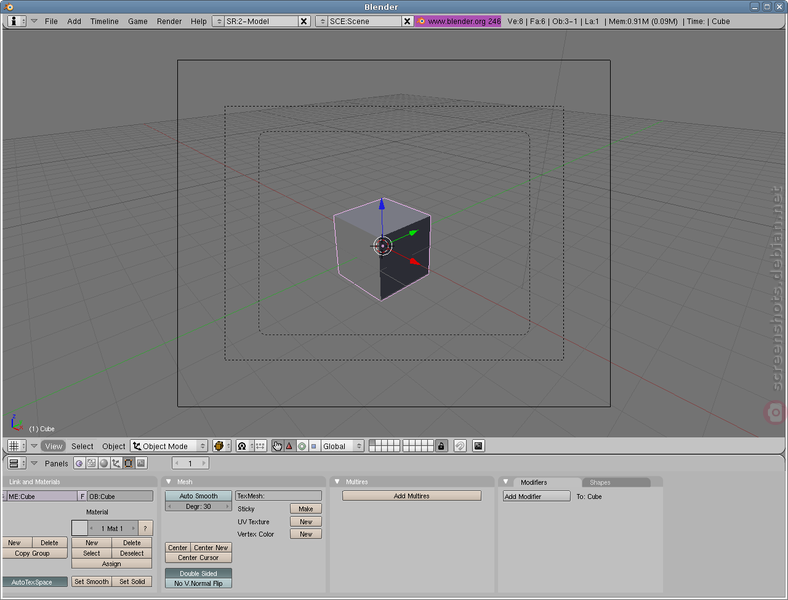Viewport: 788px width, 600px height.
Task: Open Logic context panel icon
Action: point(79,463)
